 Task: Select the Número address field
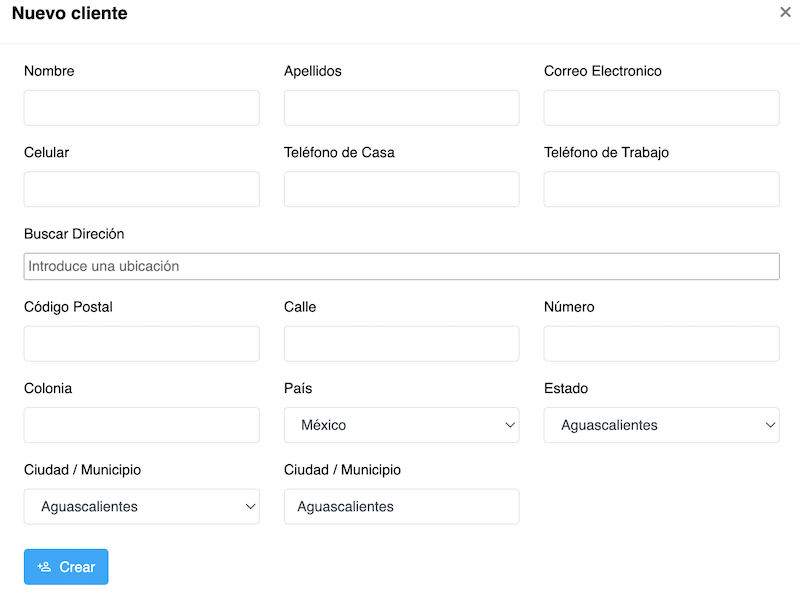tap(661, 344)
